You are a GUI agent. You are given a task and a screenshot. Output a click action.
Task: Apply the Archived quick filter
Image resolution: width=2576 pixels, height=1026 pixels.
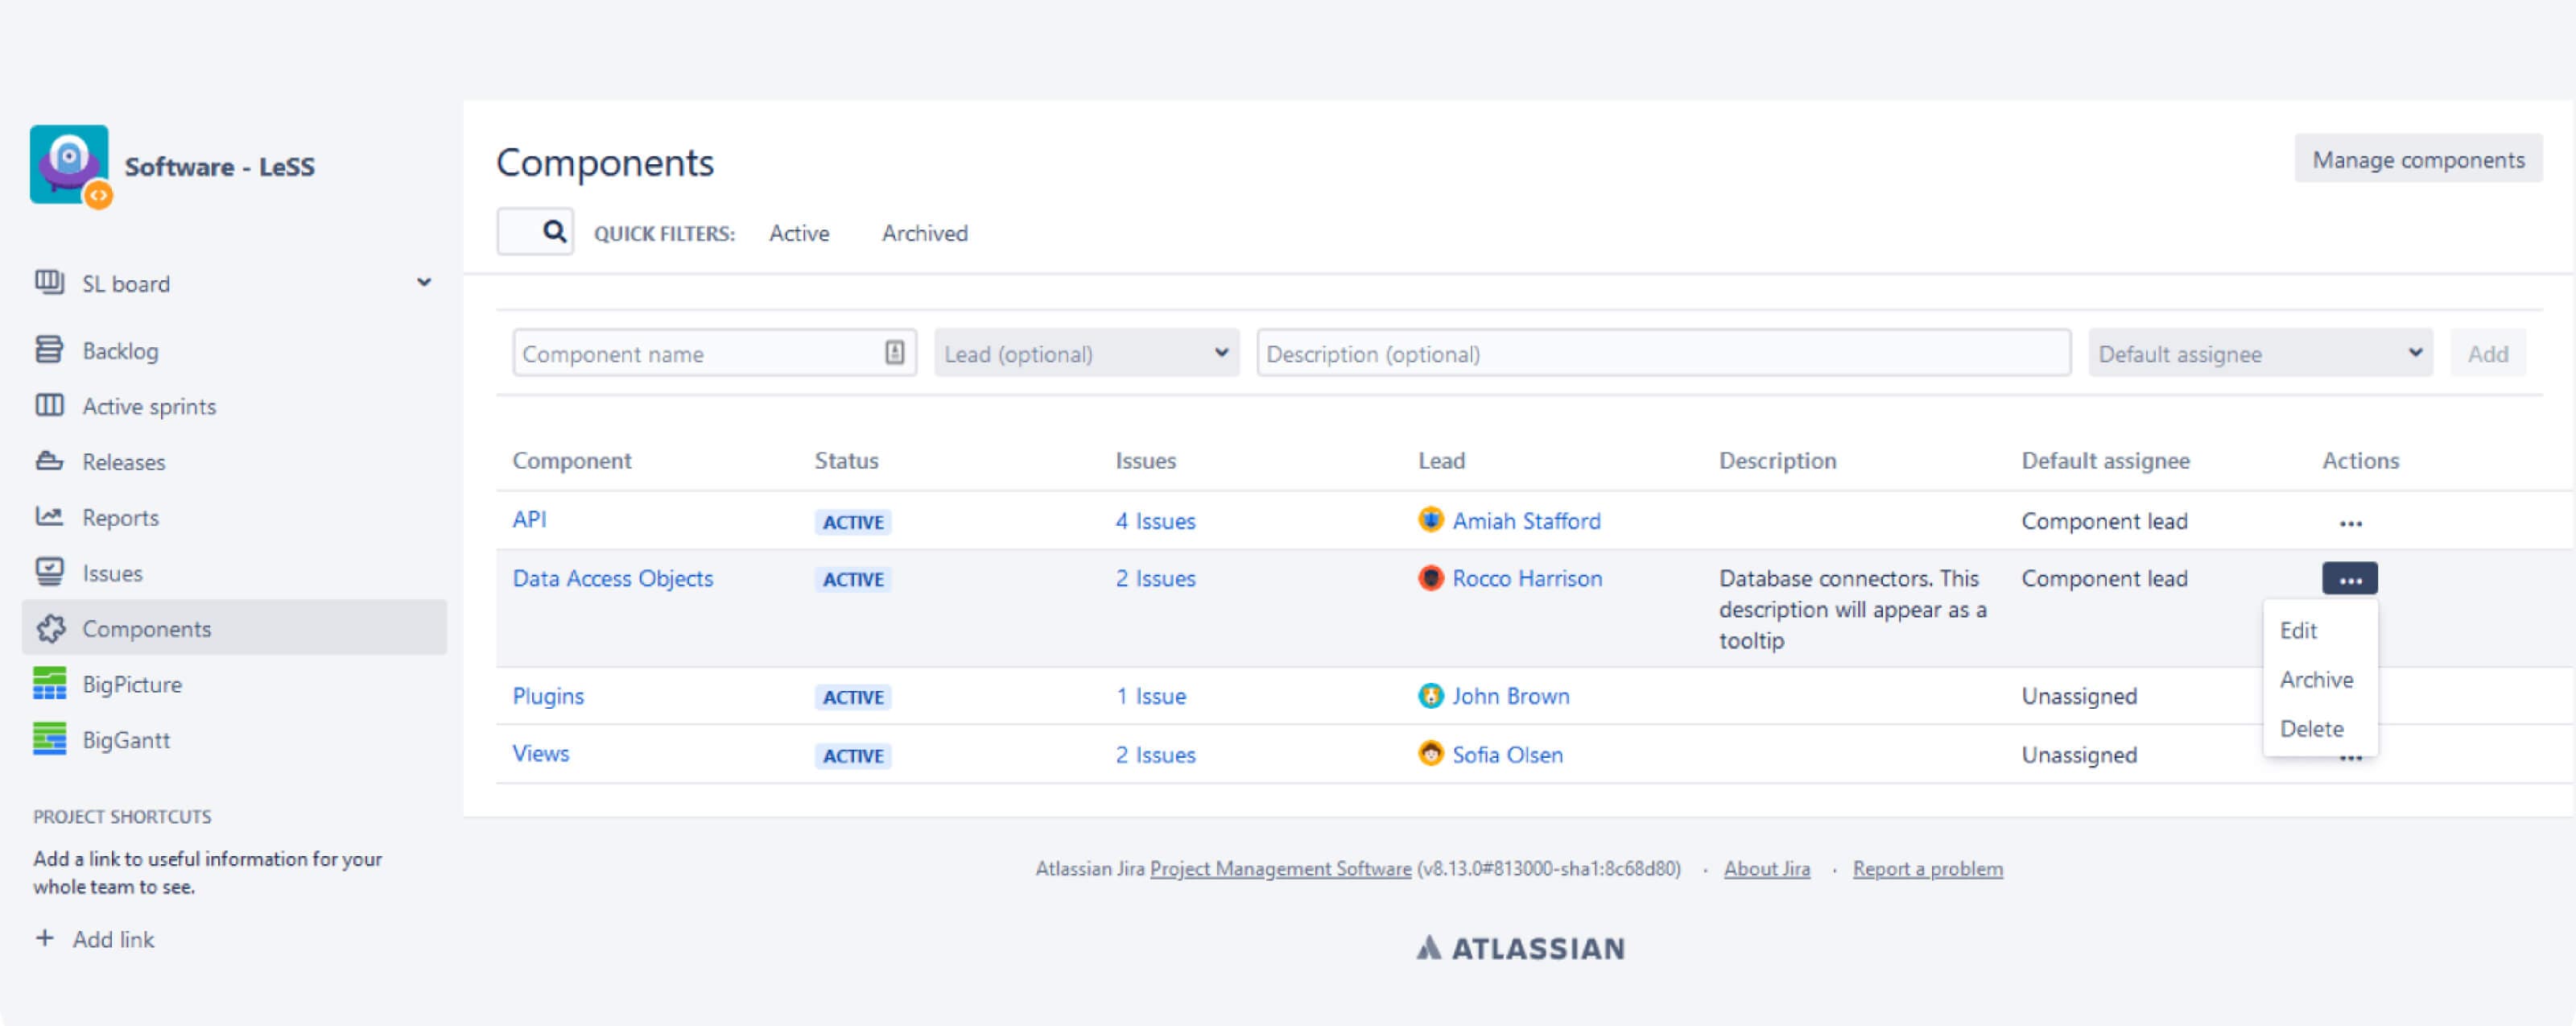pos(925,233)
